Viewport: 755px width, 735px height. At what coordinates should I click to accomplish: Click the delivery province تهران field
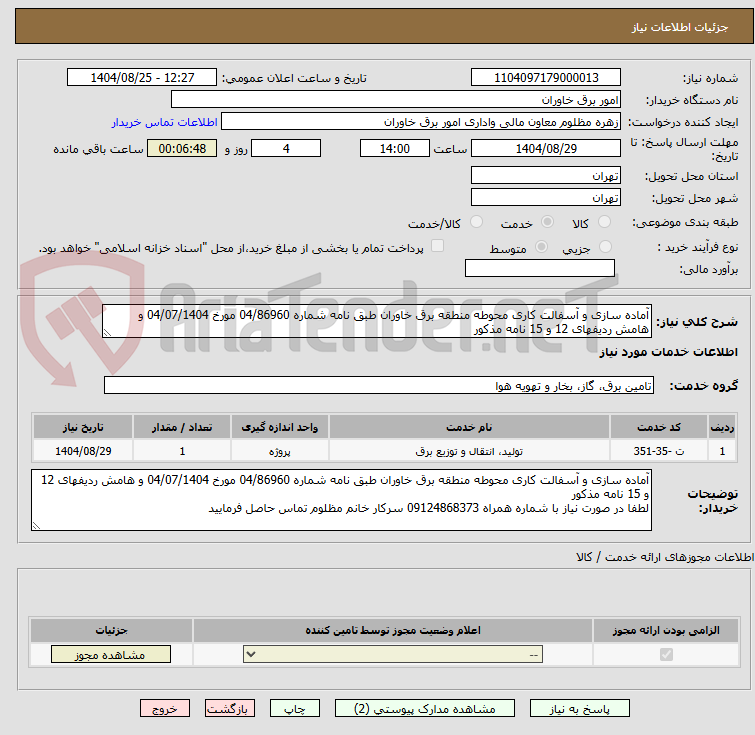[546, 176]
